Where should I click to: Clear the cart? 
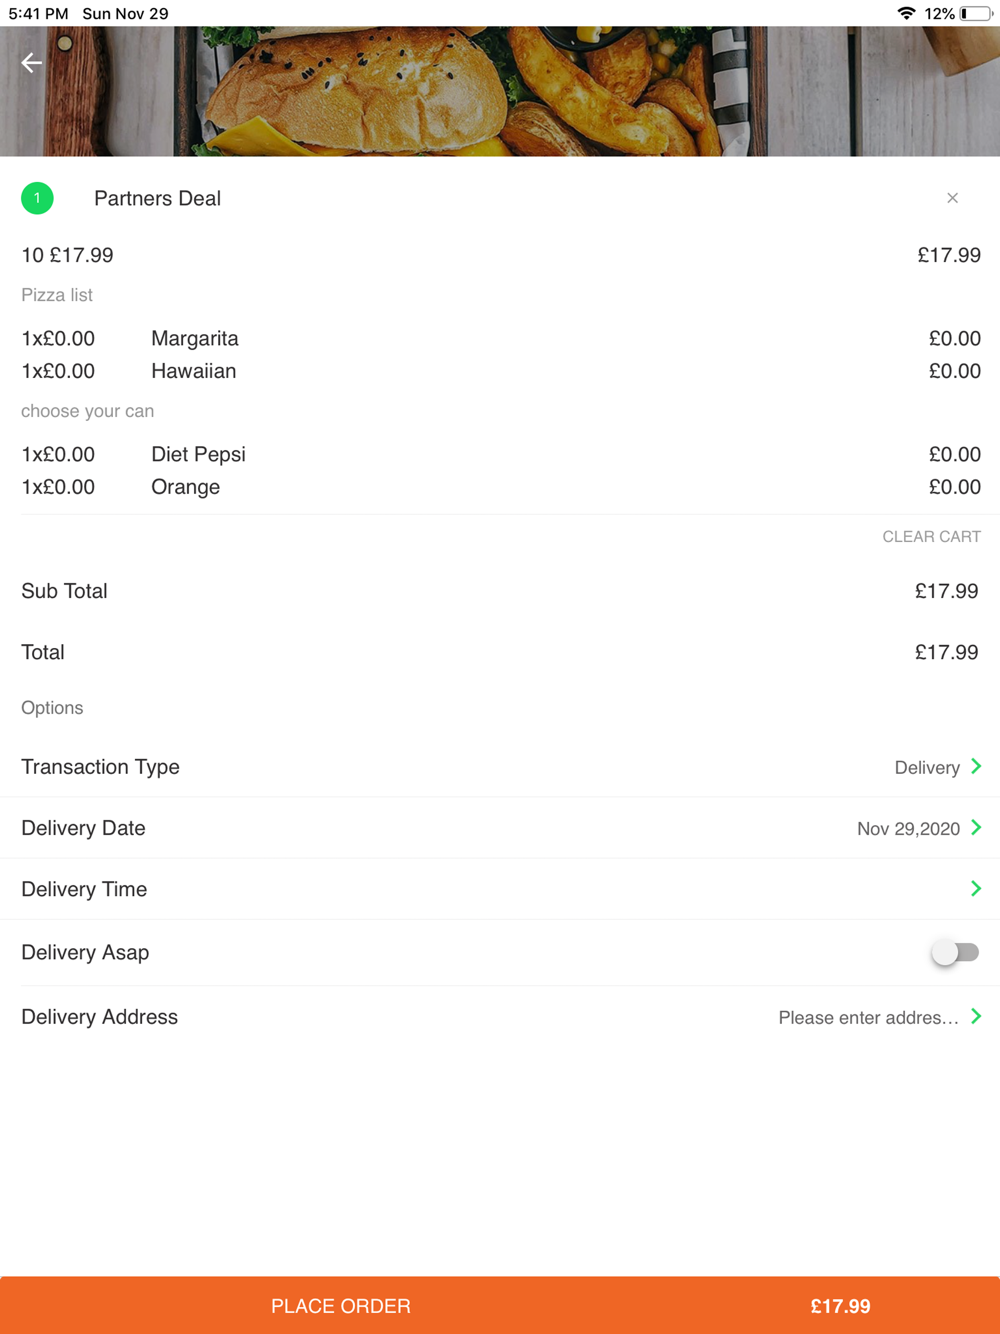[x=931, y=537]
